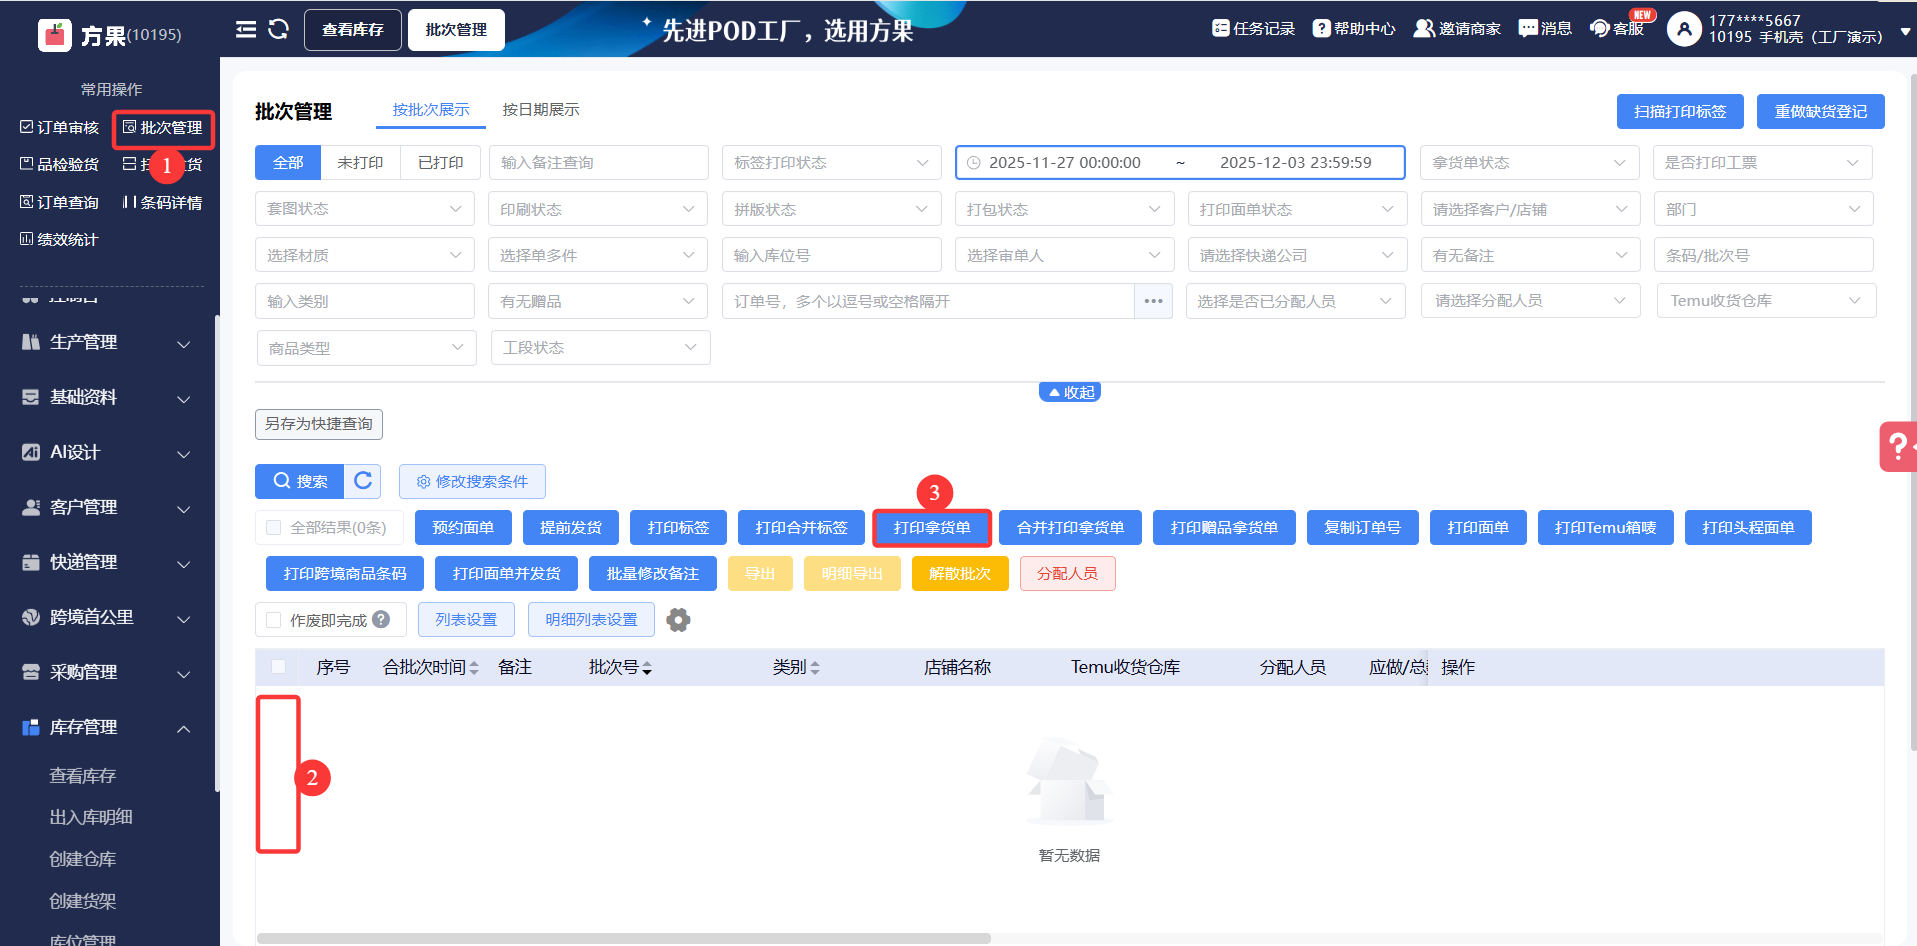The image size is (1917, 946).
Task: Click the 解散批次 button
Action: pyautogui.click(x=960, y=573)
